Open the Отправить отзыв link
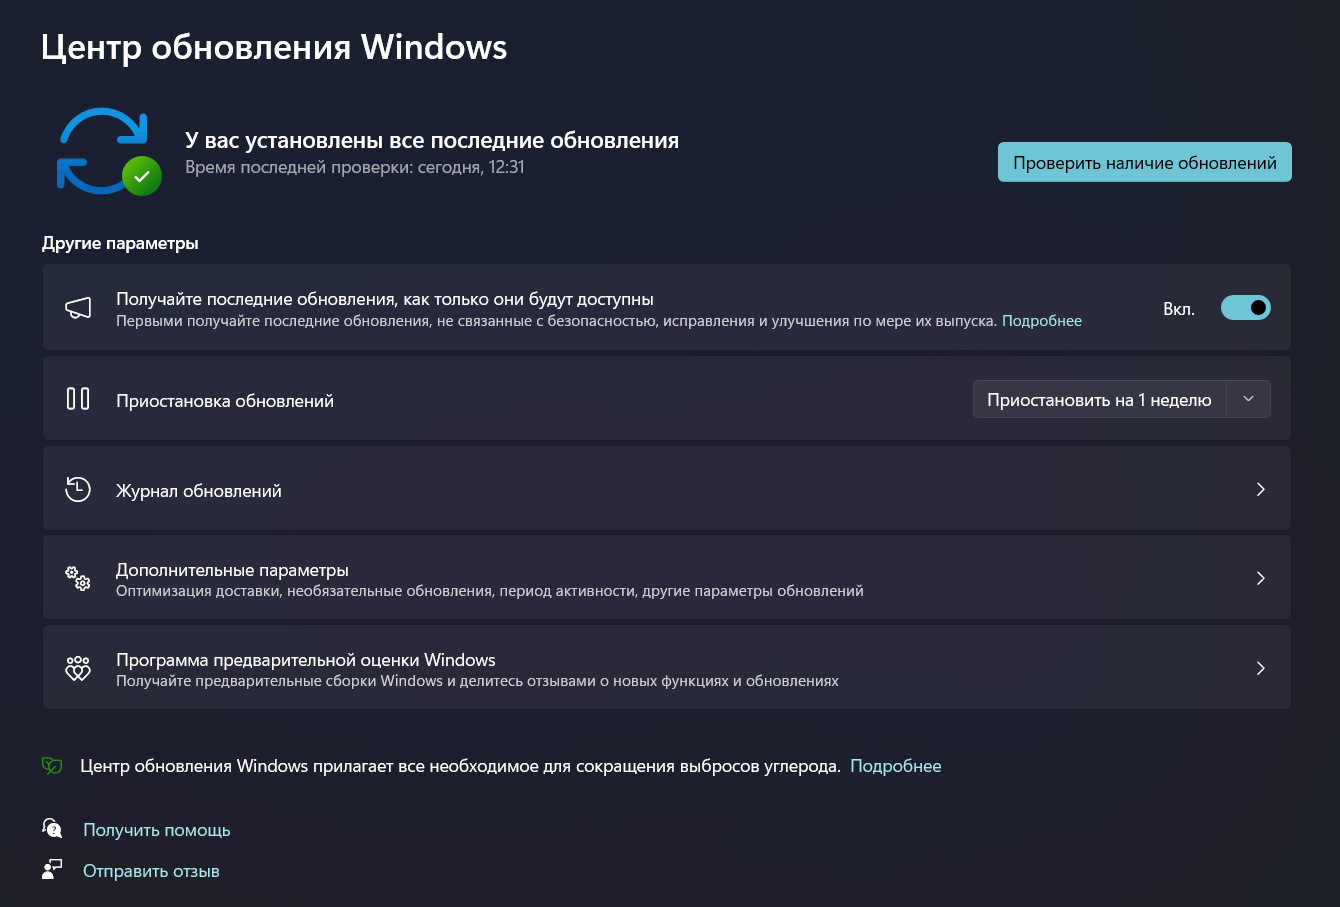The image size is (1340, 907). tap(151, 871)
